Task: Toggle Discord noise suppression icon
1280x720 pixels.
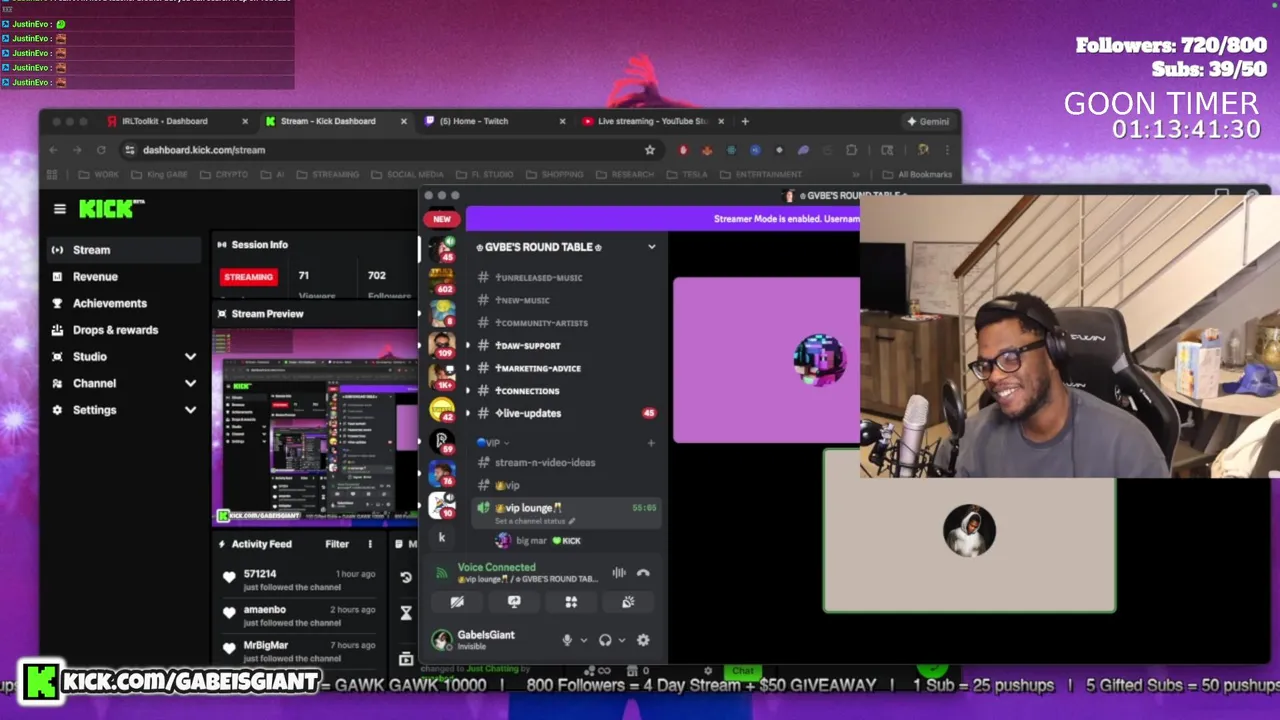Action: pyautogui.click(x=619, y=573)
